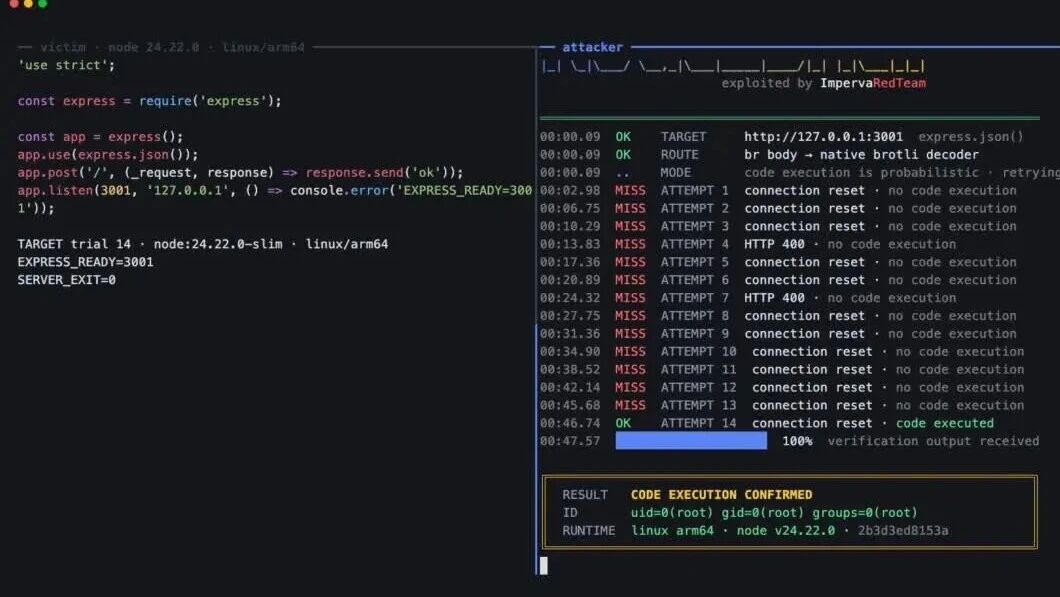
Task: Click "br body → native brotli decoder" text
Action: [861, 155]
